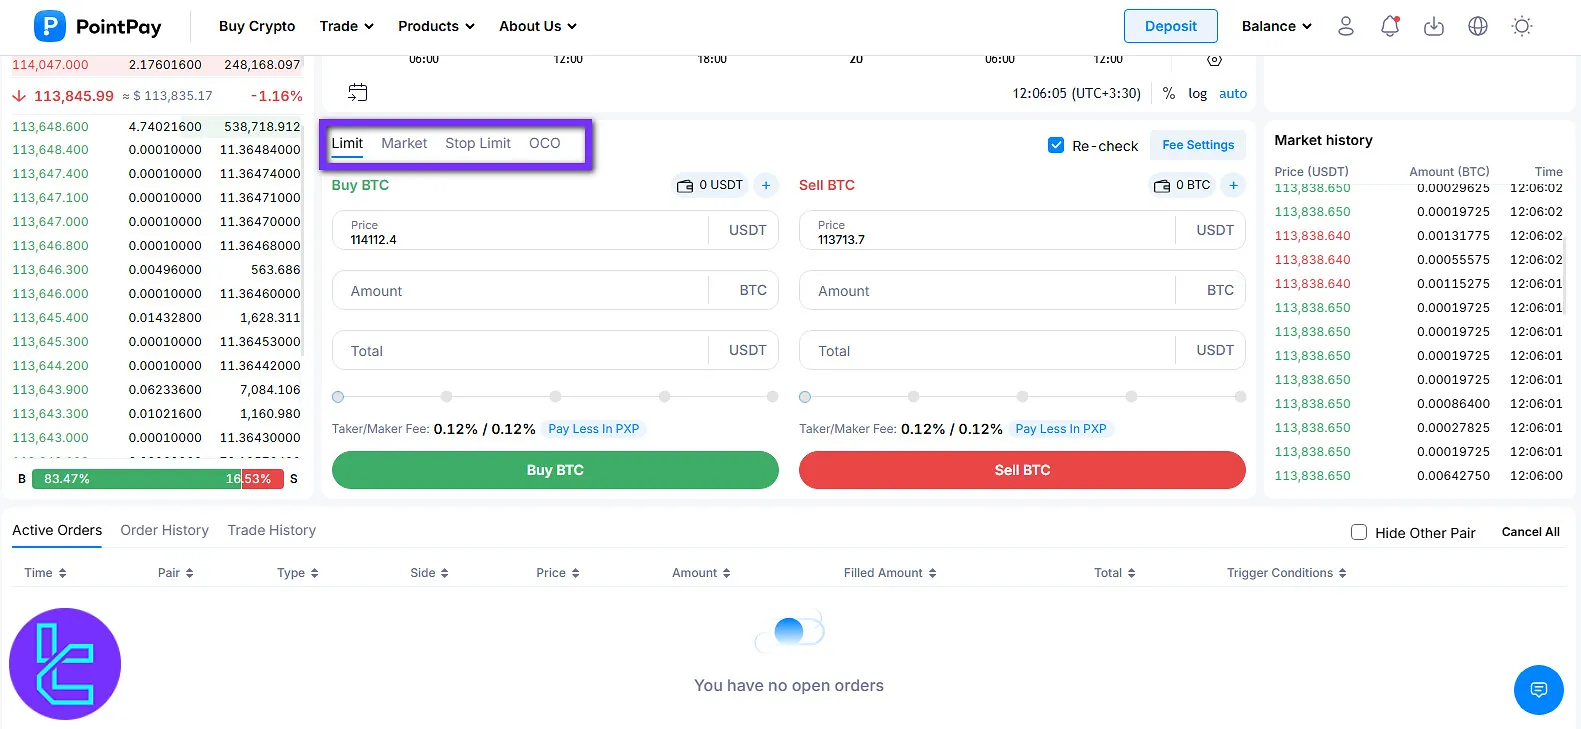Switch to the Active Orders tab

click(x=57, y=530)
